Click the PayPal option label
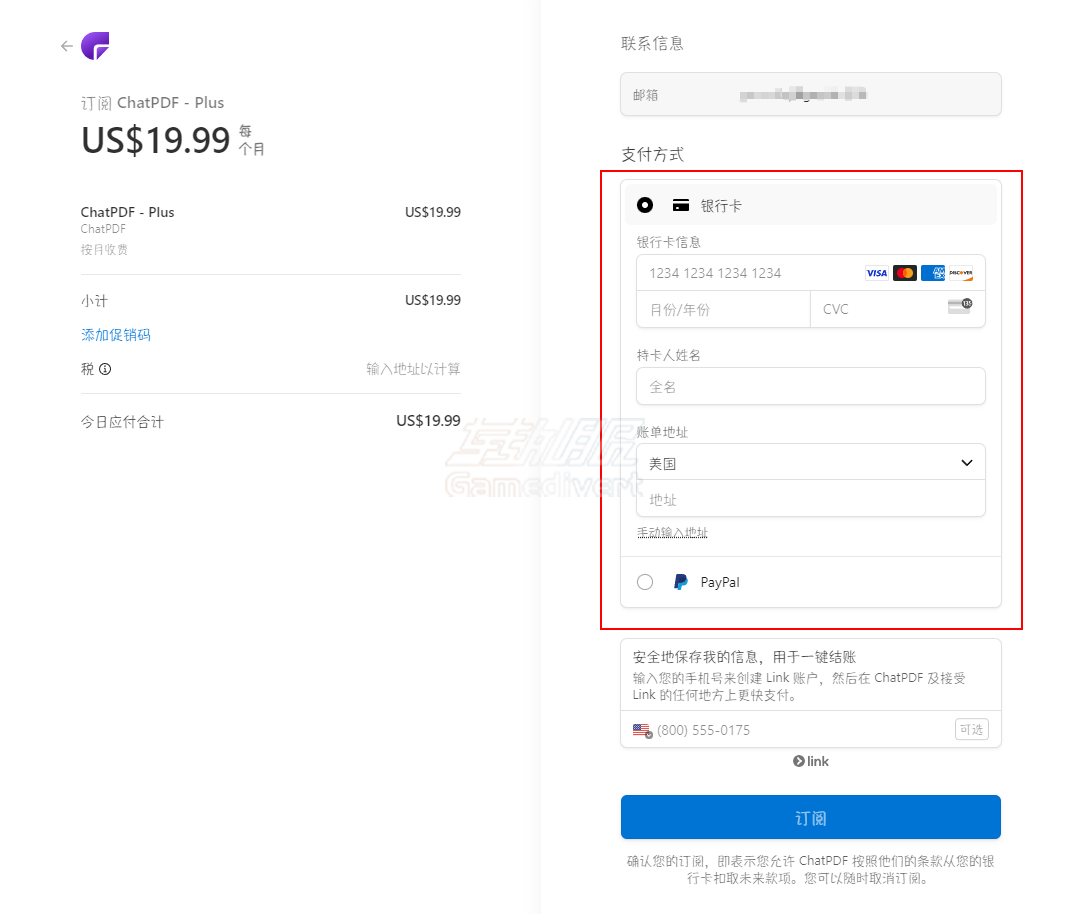The width and height of the screenshot is (1090, 914). 720,582
